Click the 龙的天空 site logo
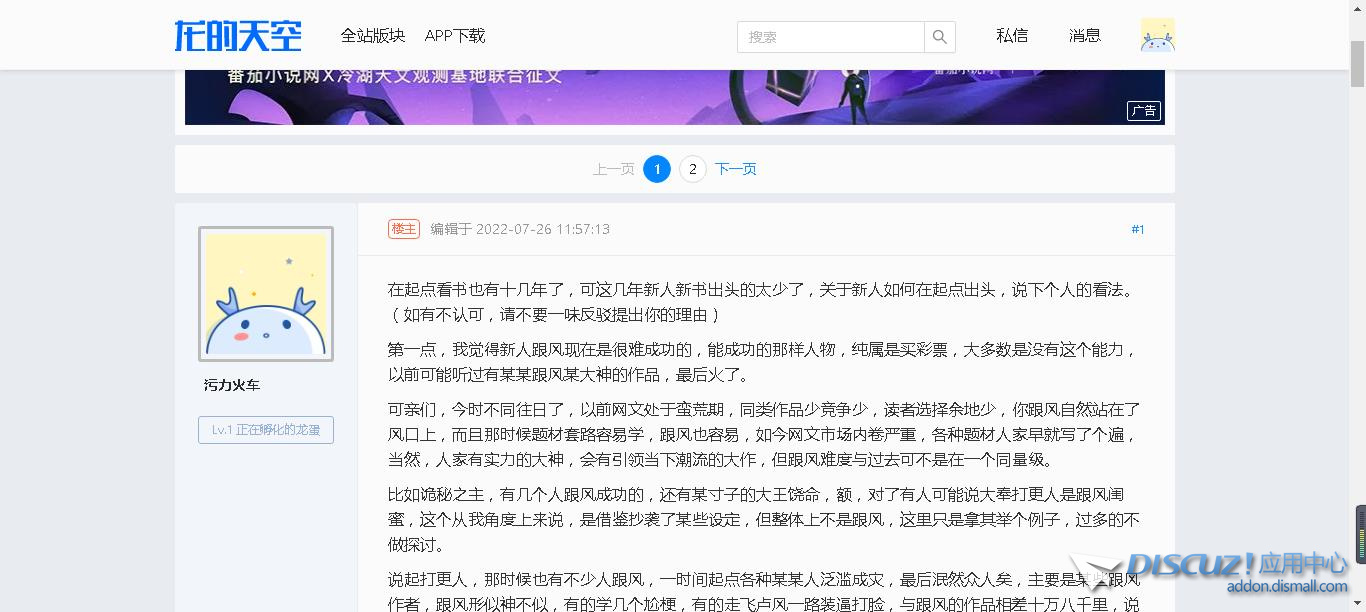The height and width of the screenshot is (612, 1366). (238, 36)
